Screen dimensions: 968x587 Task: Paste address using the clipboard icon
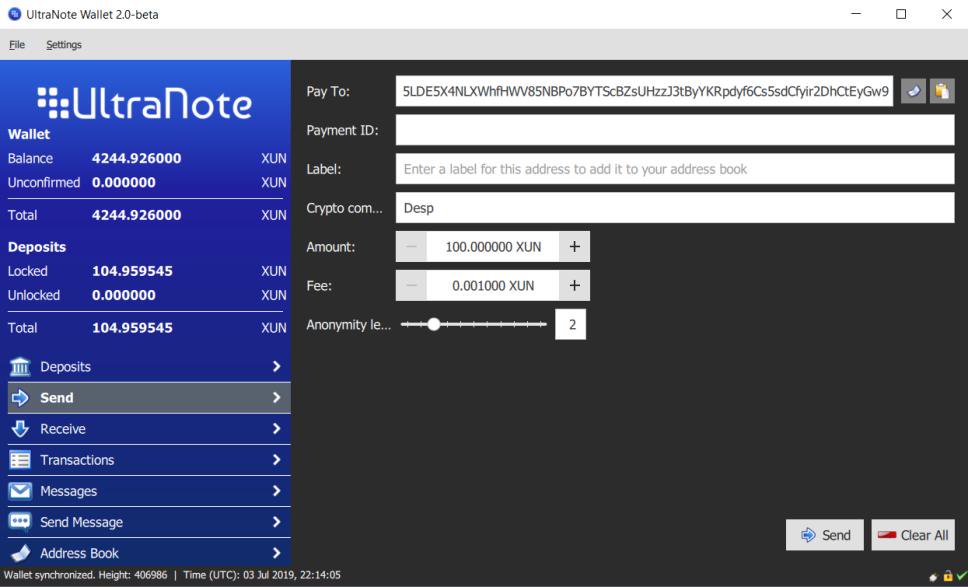pyautogui.click(x=941, y=91)
